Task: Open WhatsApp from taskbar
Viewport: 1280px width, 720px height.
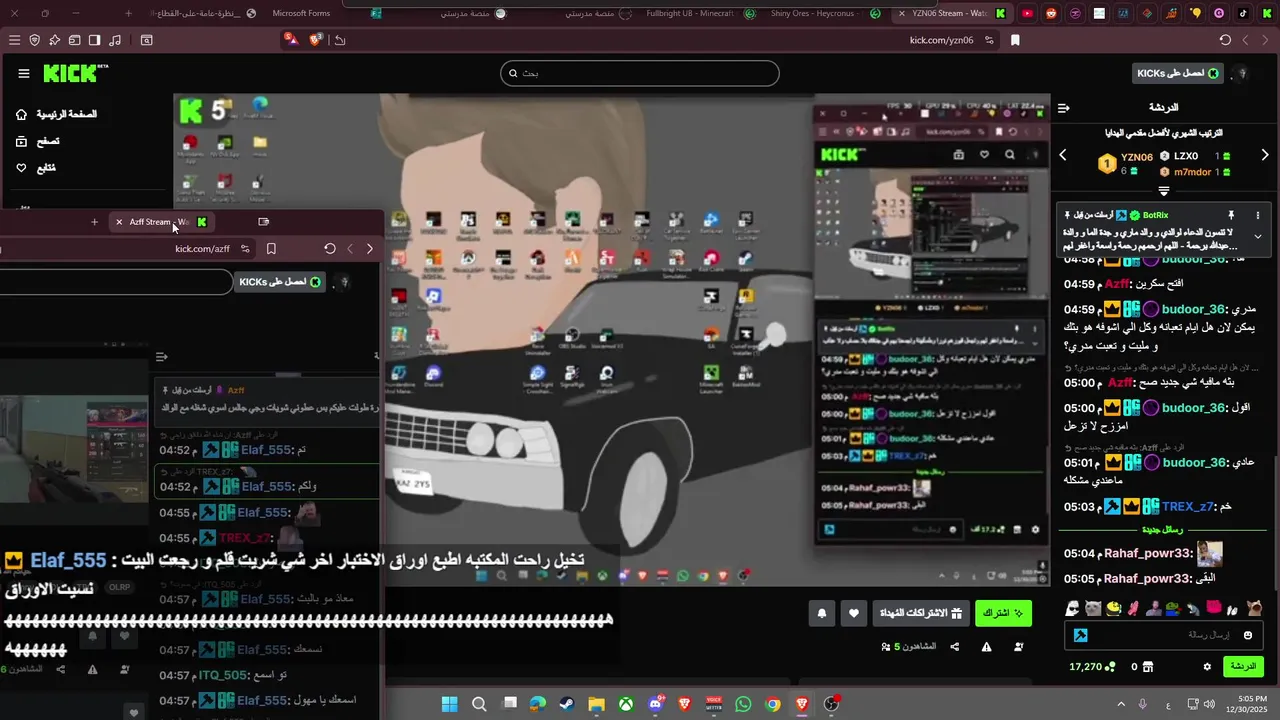Action: click(743, 704)
